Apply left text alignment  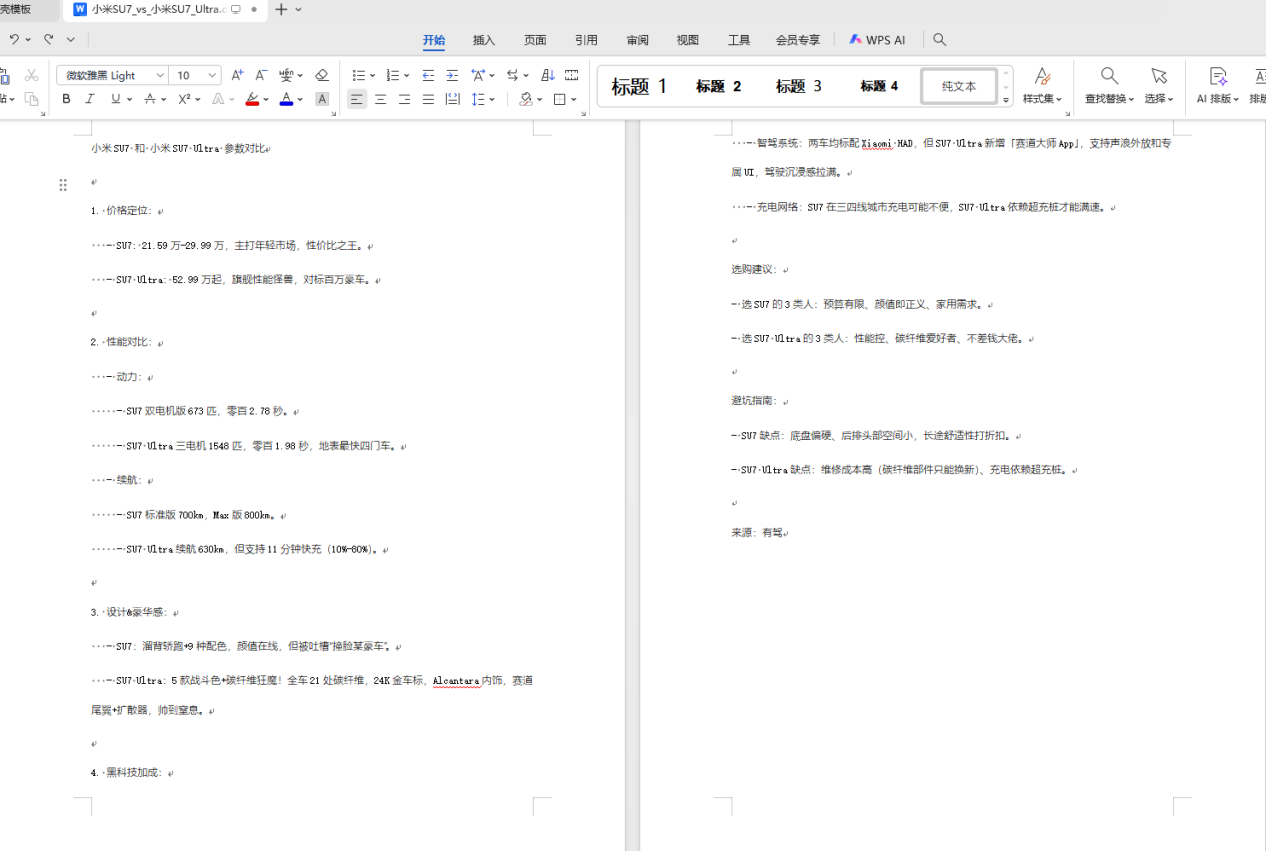pos(357,99)
